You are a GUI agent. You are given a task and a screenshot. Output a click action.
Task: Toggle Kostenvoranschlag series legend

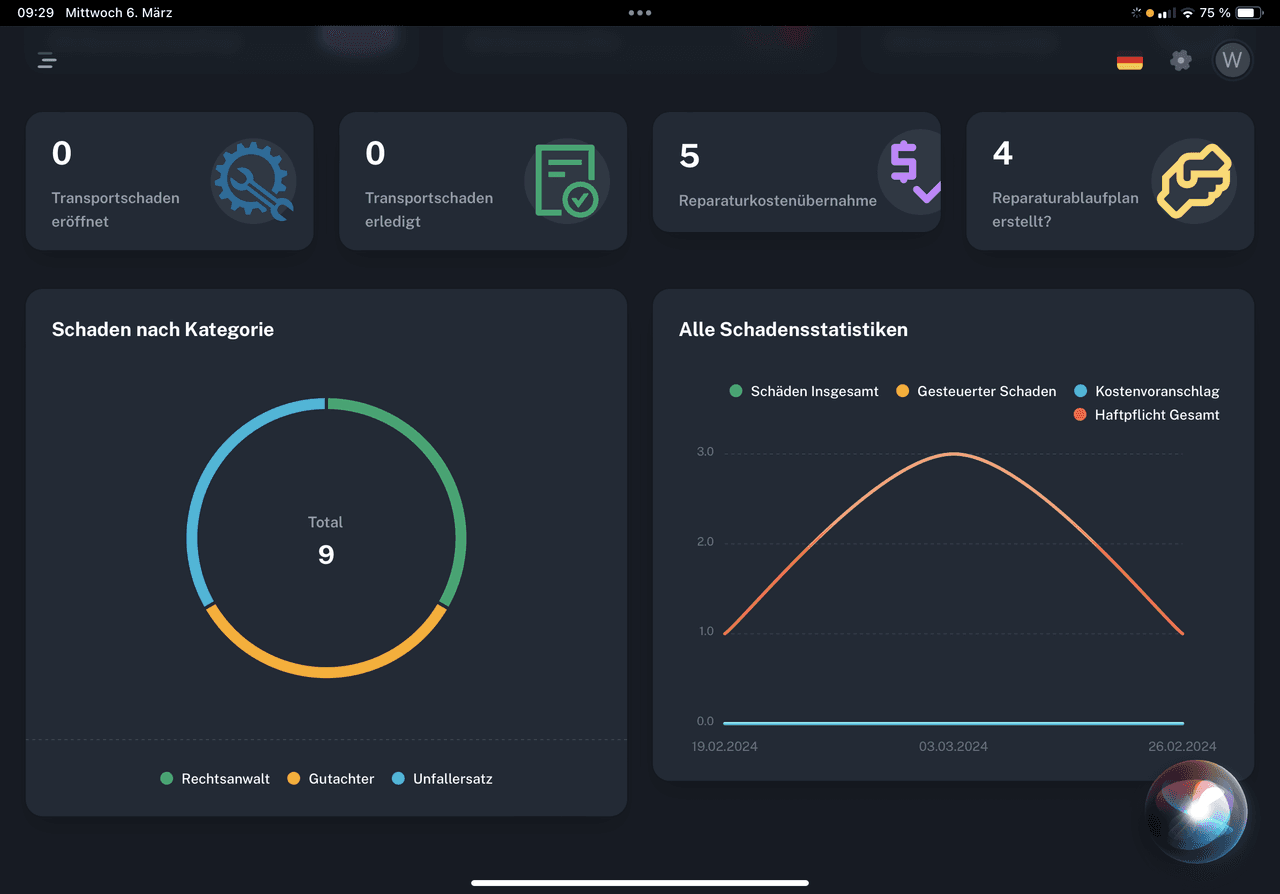1146,391
